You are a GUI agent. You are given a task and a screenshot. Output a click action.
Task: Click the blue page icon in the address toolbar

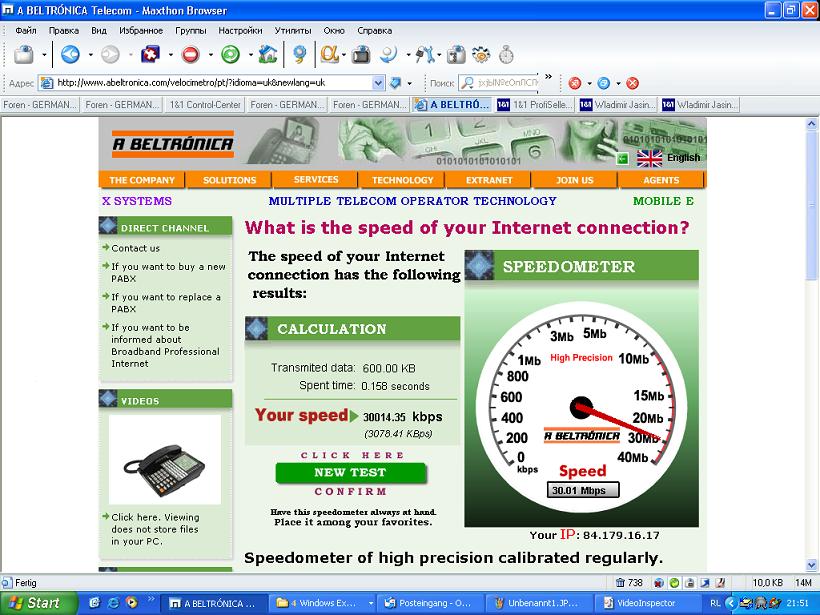click(603, 83)
